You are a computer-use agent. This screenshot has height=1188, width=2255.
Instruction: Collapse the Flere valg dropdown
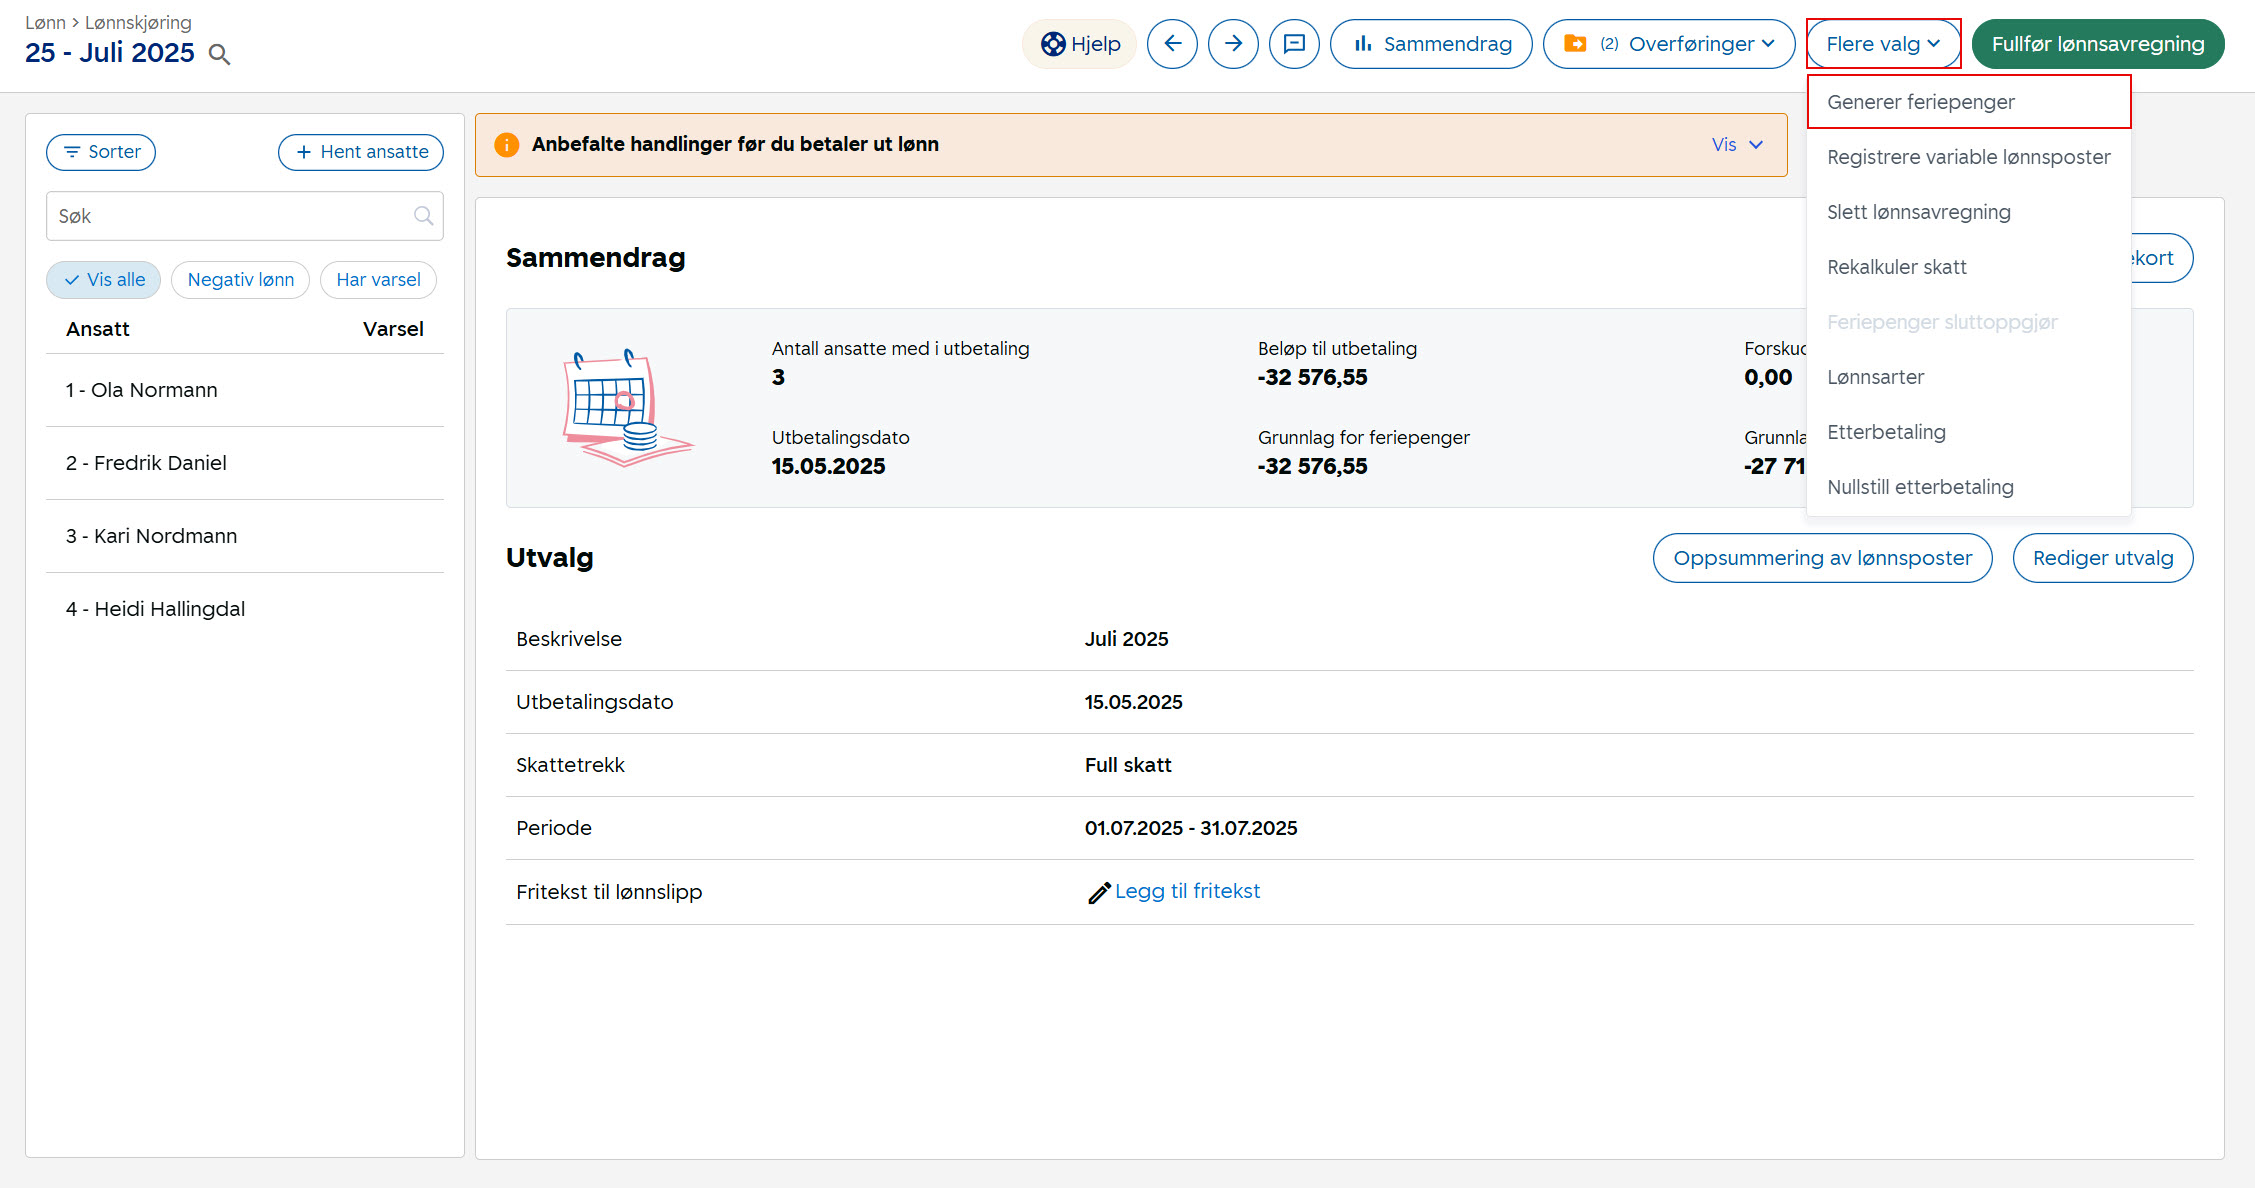[x=1883, y=44]
